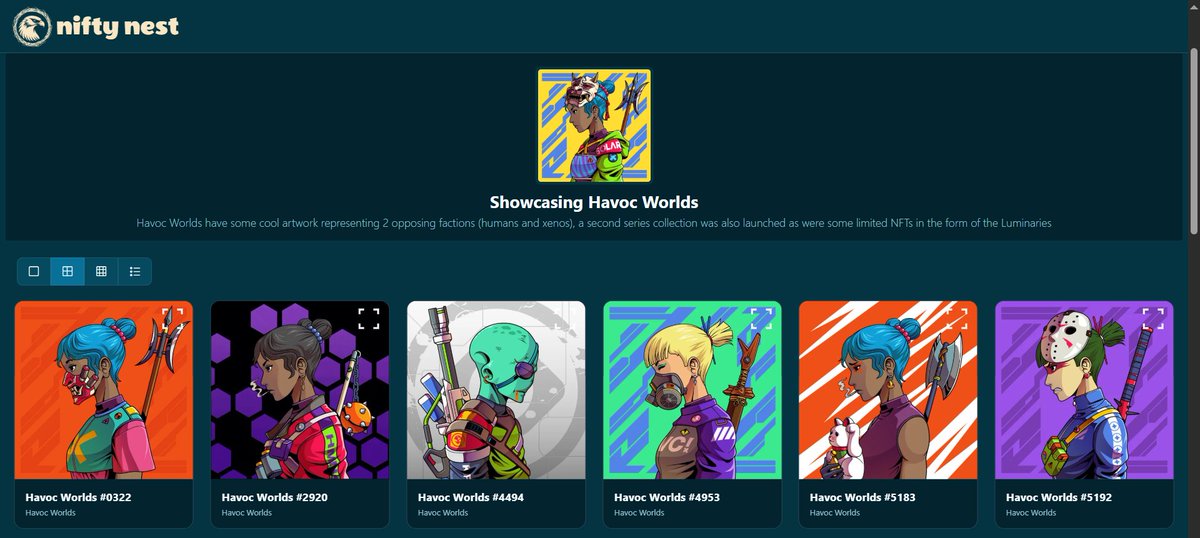The width and height of the screenshot is (1200, 538).
Task: Click the nifty nest brand name
Action: [x=118, y=27]
